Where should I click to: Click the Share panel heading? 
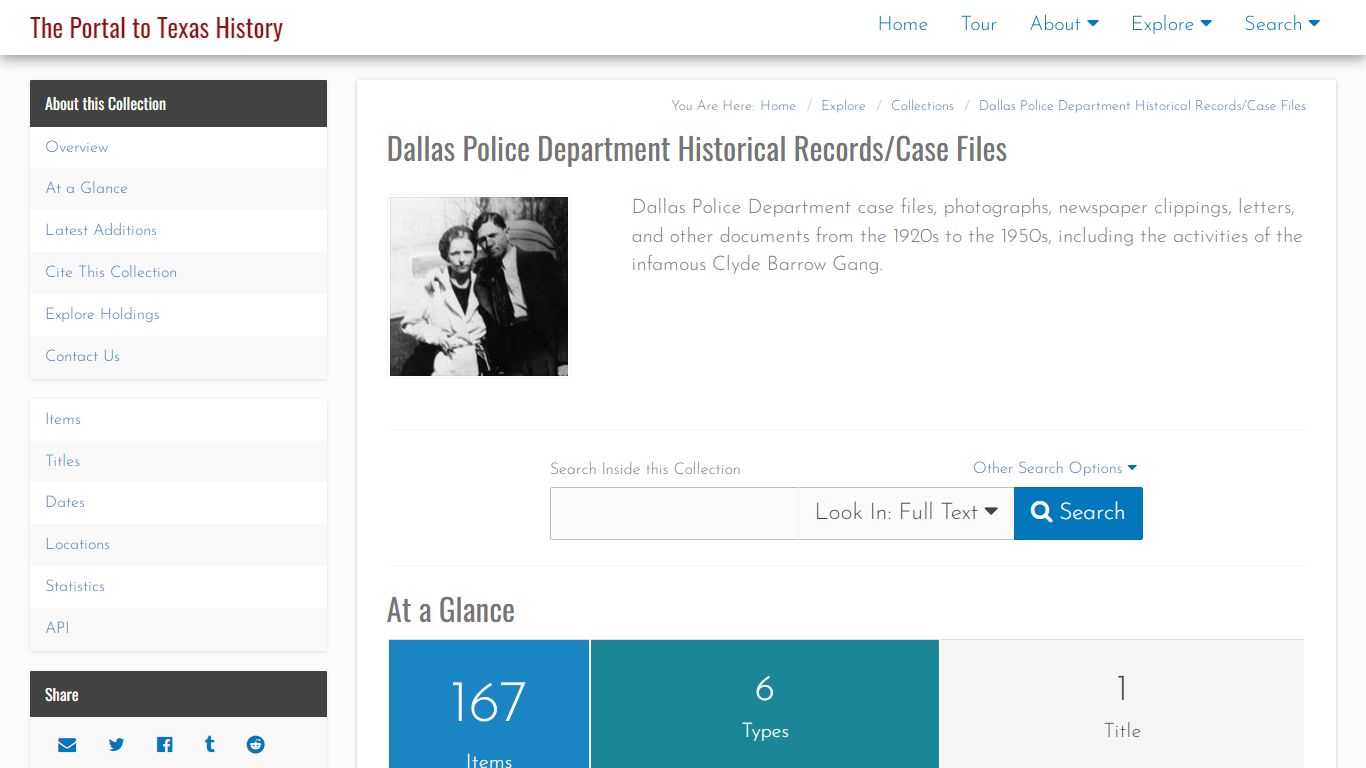[x=178, y=694]
